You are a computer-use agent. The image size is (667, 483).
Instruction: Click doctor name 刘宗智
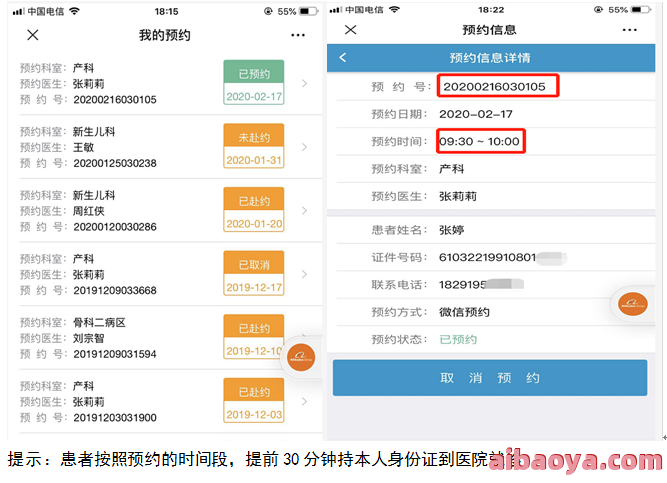(88, 338)
